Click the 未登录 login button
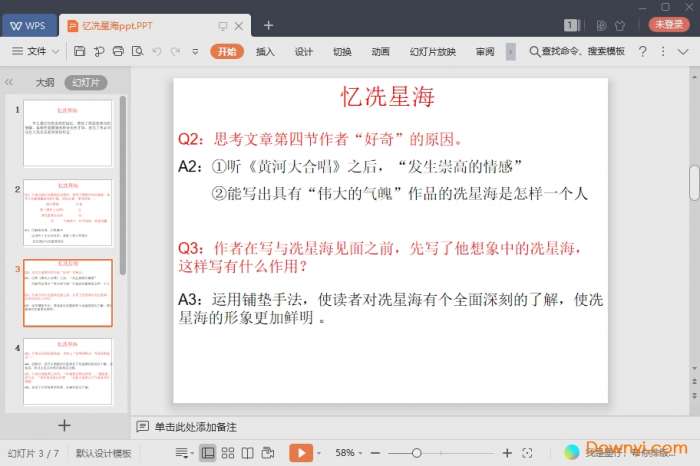The image size is (700, 466). [x=669, y=24]
